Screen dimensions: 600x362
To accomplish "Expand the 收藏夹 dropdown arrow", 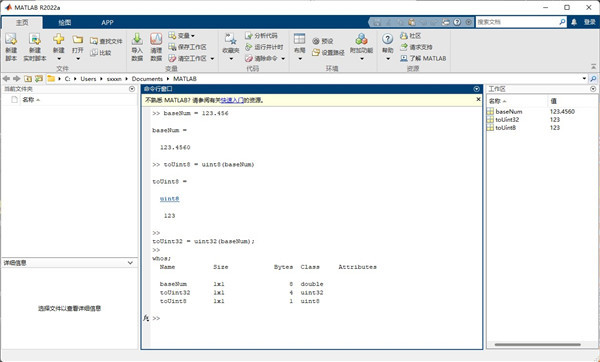I will click(231, 59).
